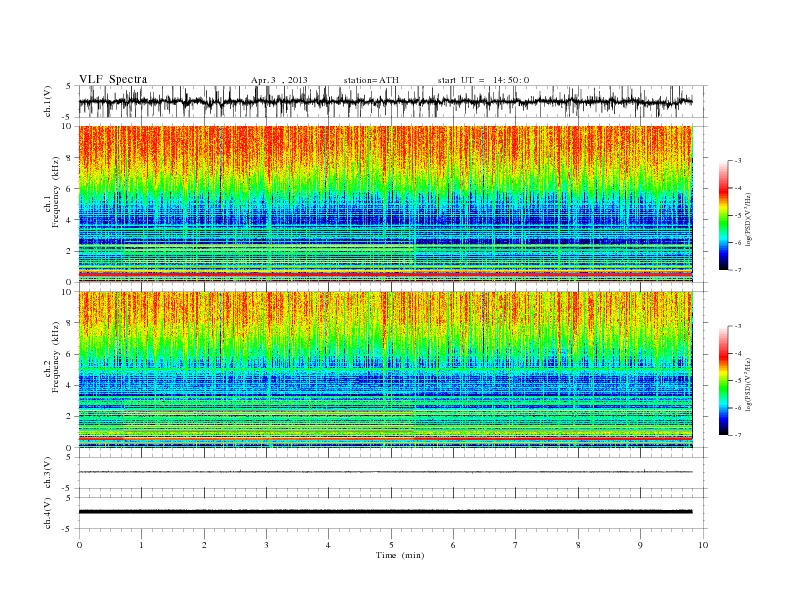
Task: Click the red low-frequency band in ch.1 spectrogram
Action: [x=385, y=274]
